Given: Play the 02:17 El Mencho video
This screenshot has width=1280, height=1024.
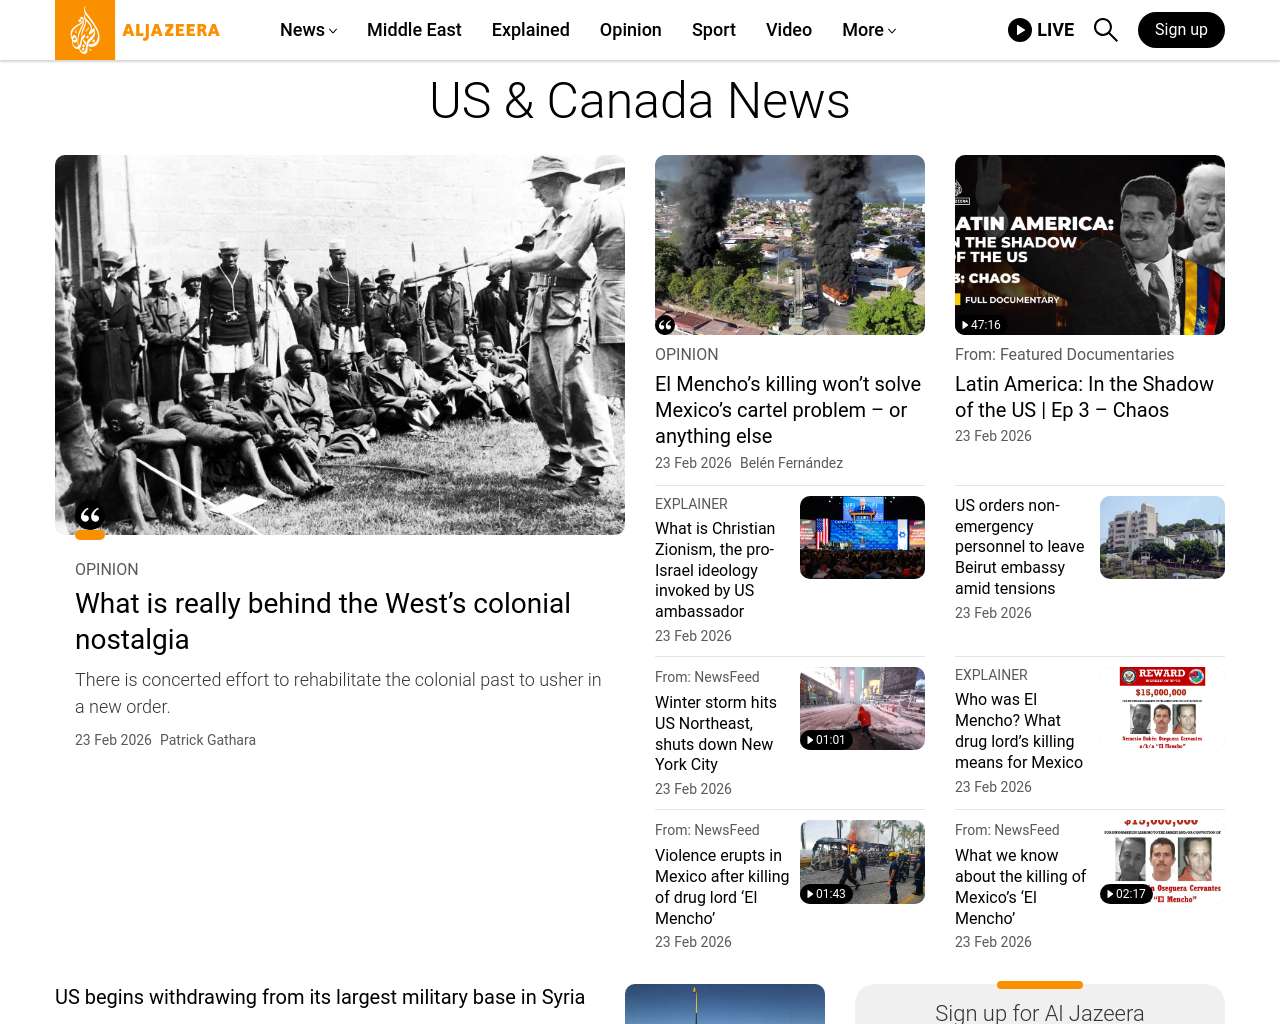Looking at the screenshot, I should coord(1126,894).
